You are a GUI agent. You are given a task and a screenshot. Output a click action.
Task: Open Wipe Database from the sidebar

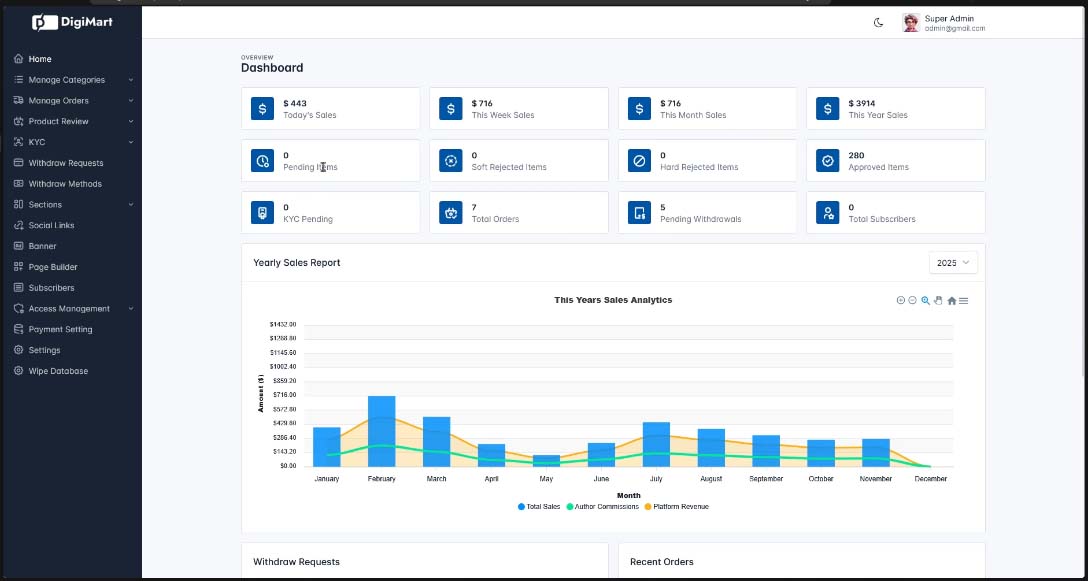pyautogui.click(x=57, y=371)
